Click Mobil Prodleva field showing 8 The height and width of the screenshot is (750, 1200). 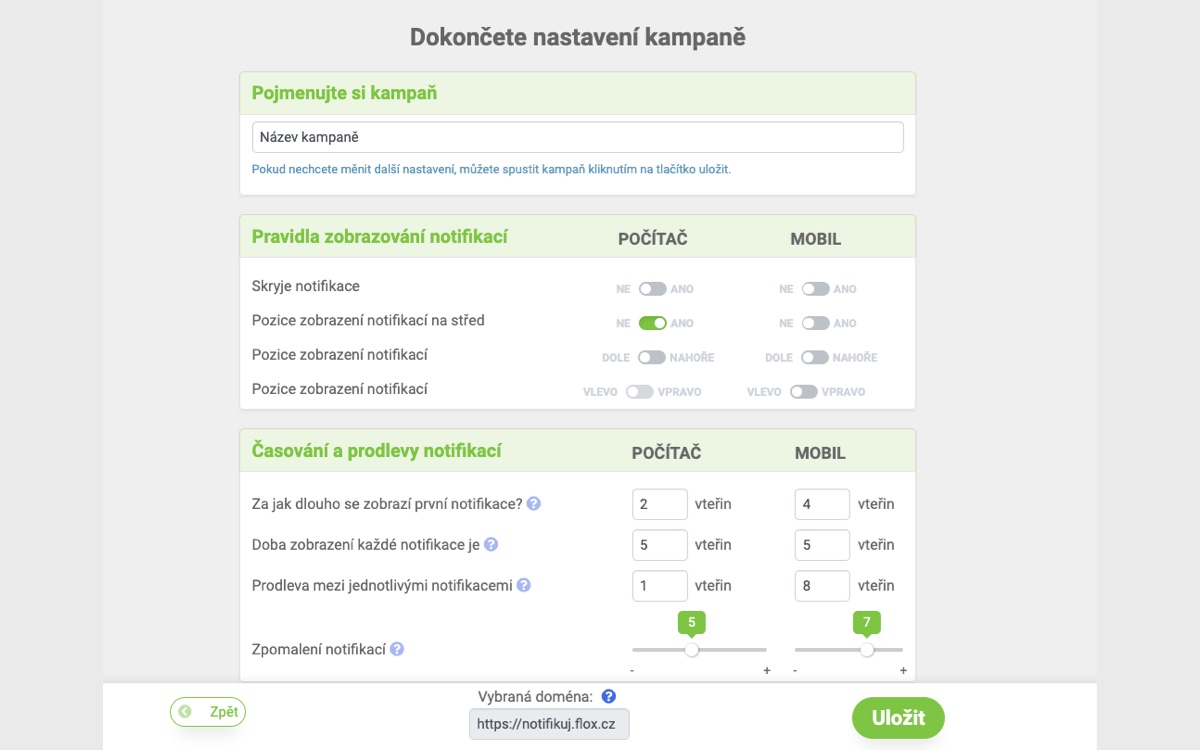click(822, 585)
